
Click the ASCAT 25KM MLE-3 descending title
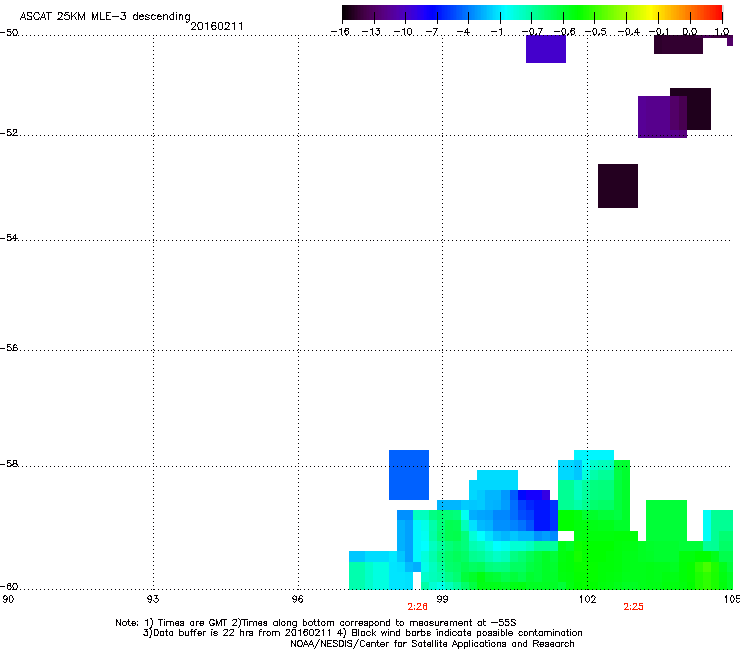pyautogui.click(x=105, y=17)
